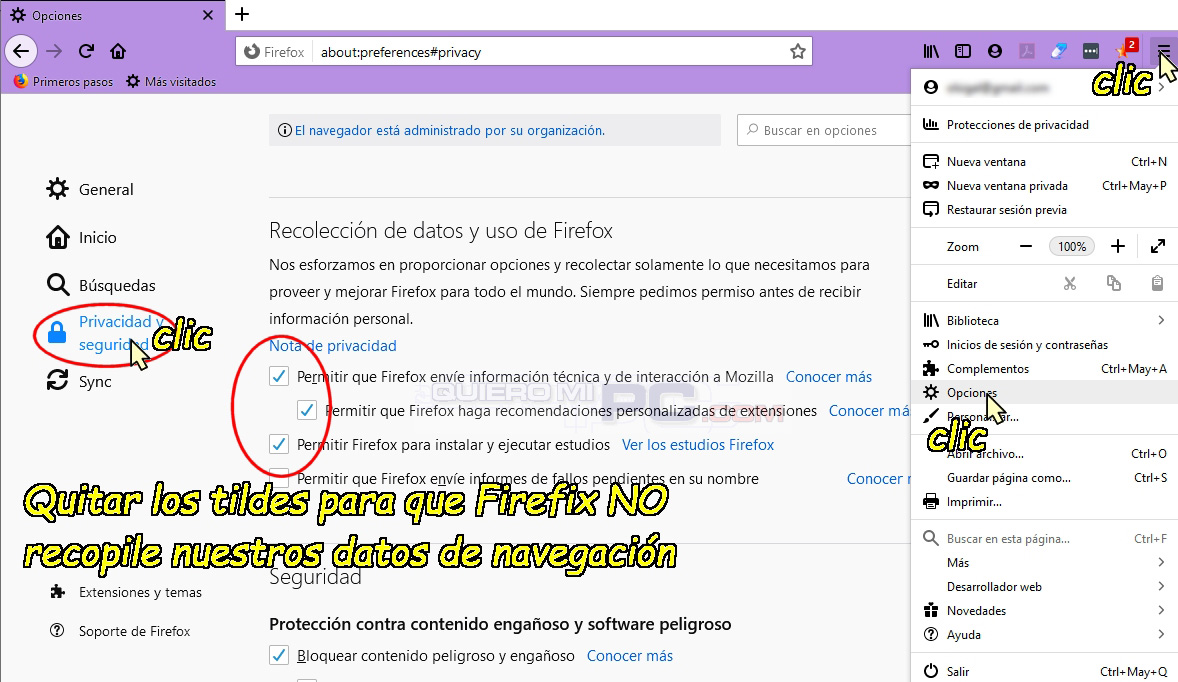This screenshot has height=682, width=1178.
Task: Toggle the sidebars toolbar icon
Action: (962, 51)
